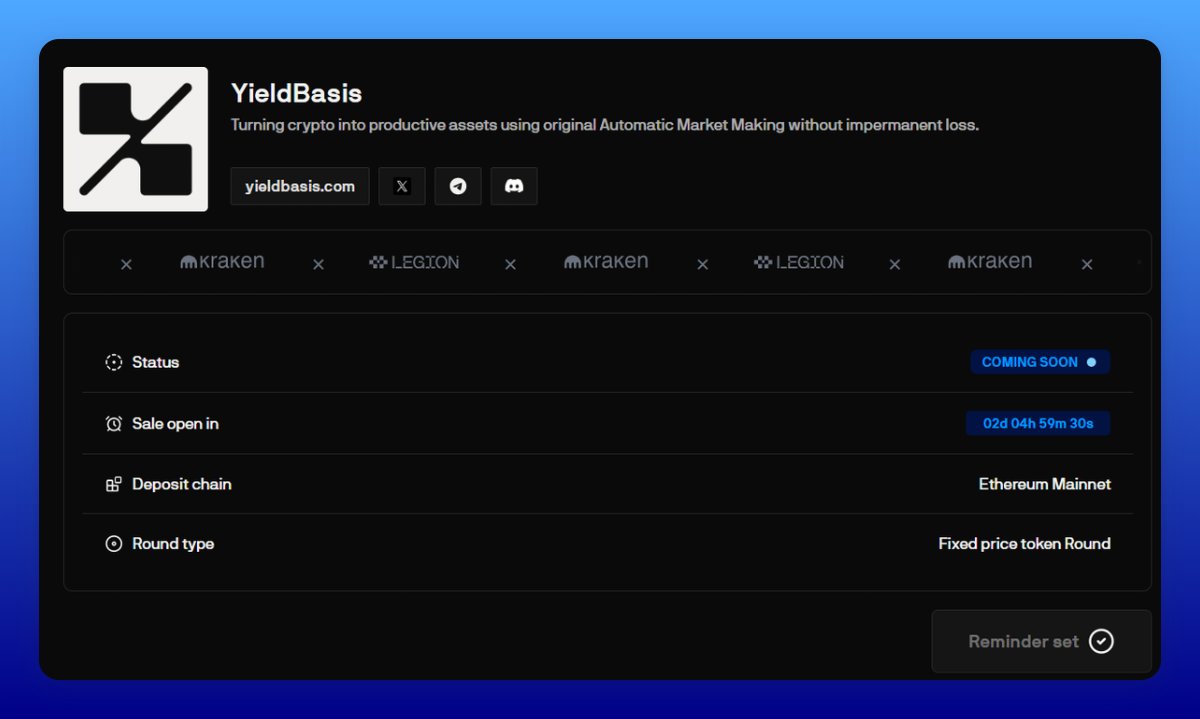Select the Fixed price token Round value

coord(1024,544)
